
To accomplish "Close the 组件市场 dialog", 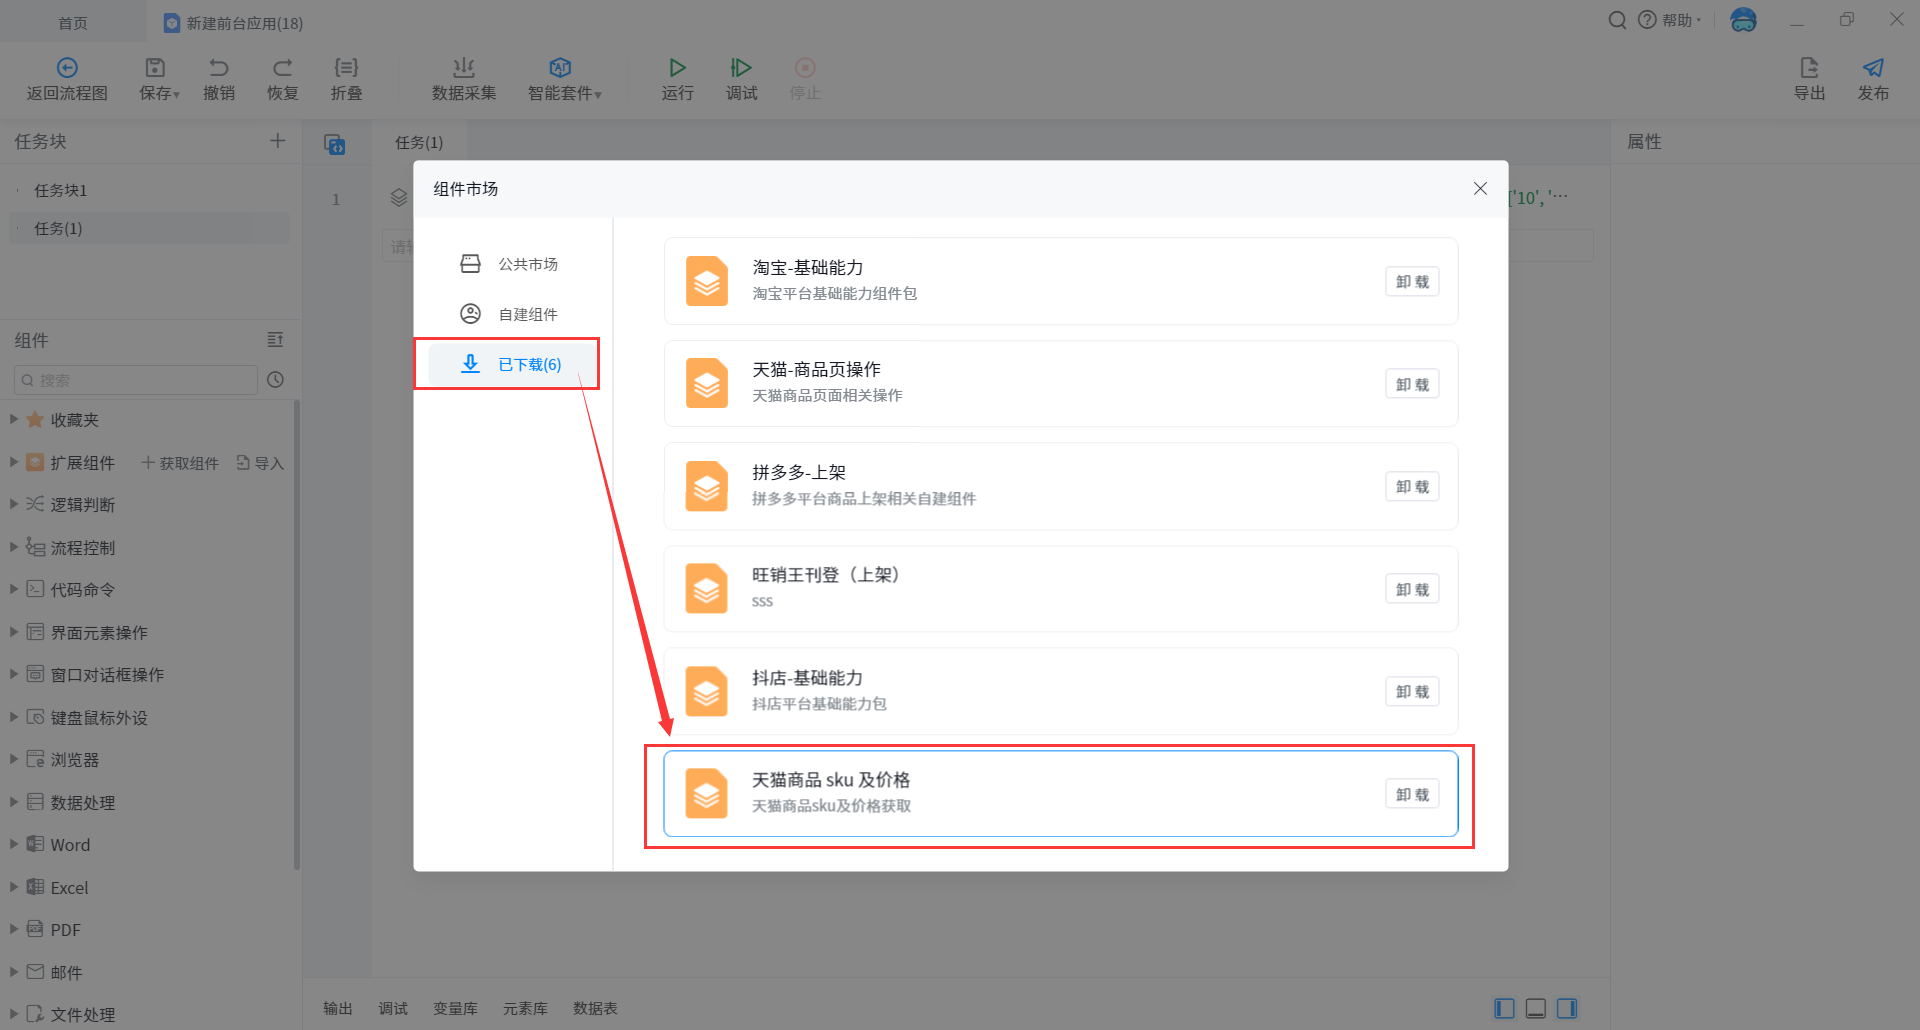I will point(1480,189).
